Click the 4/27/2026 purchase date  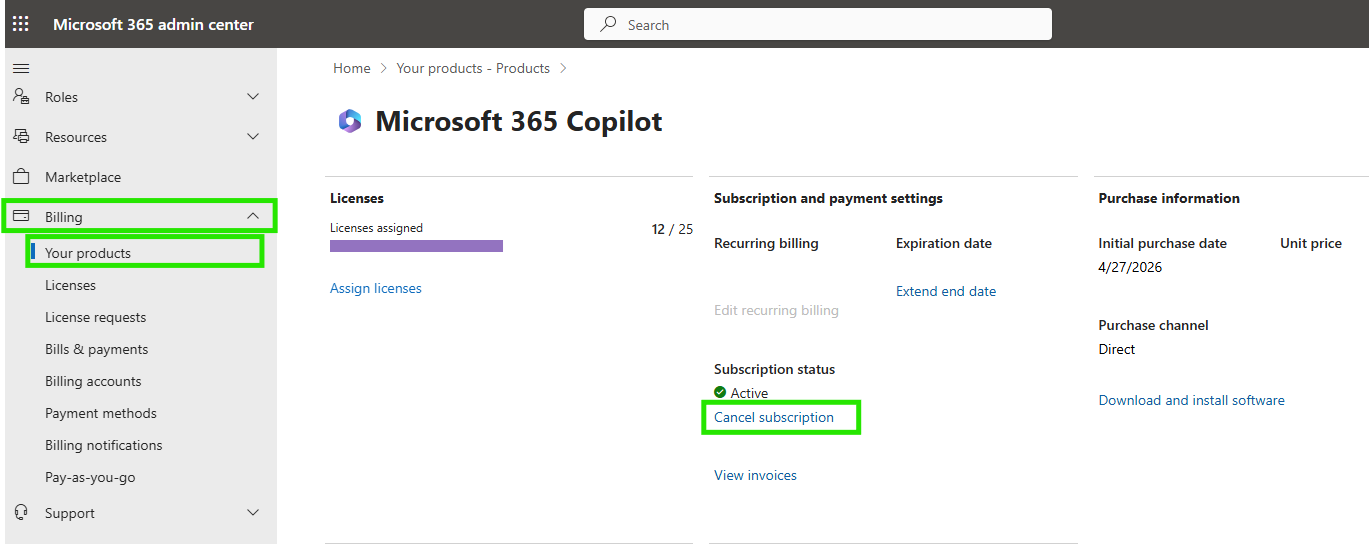click(x=1130, y=267)
